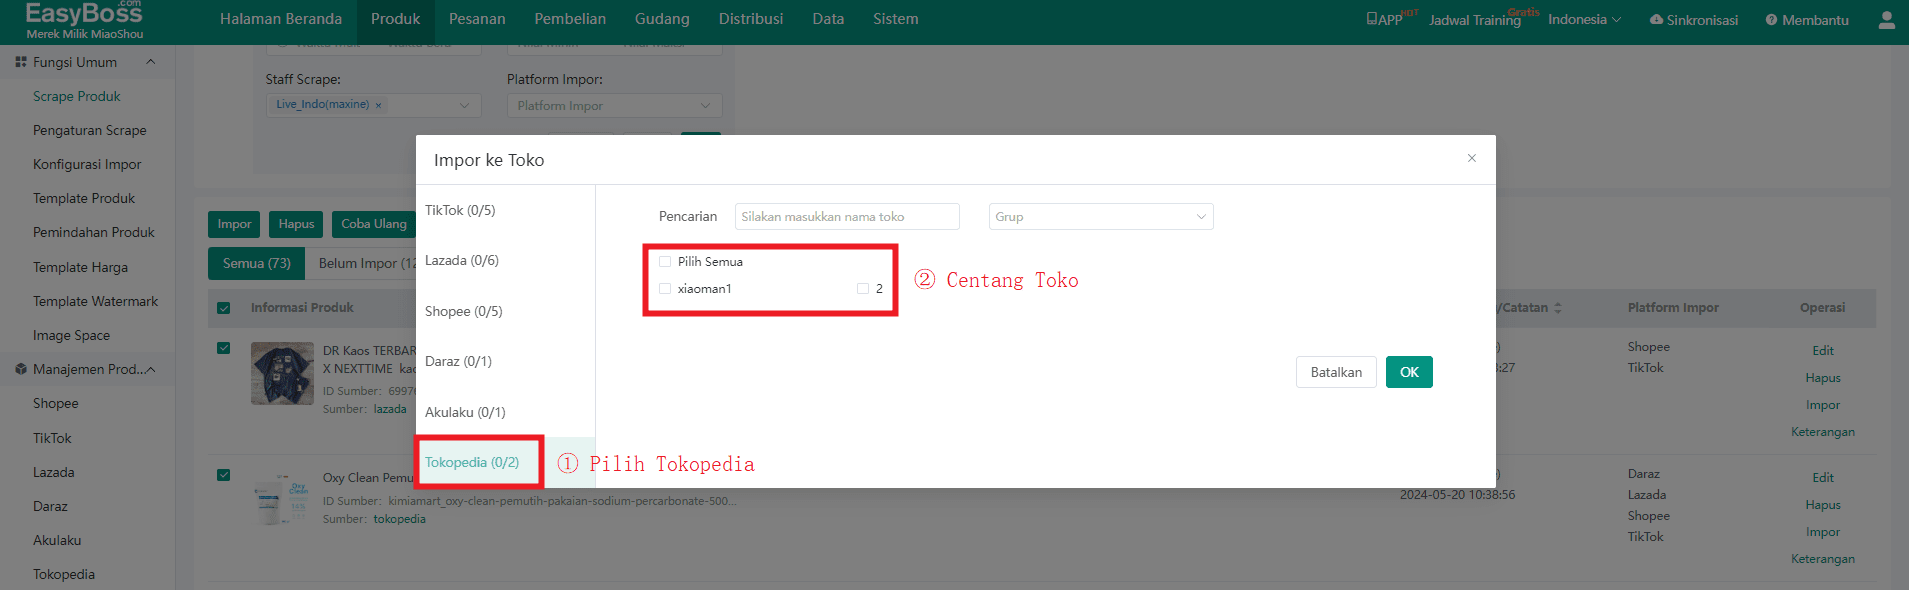Open the Data menu
This screenshot has width=1909, height=590.
[828, 19]
